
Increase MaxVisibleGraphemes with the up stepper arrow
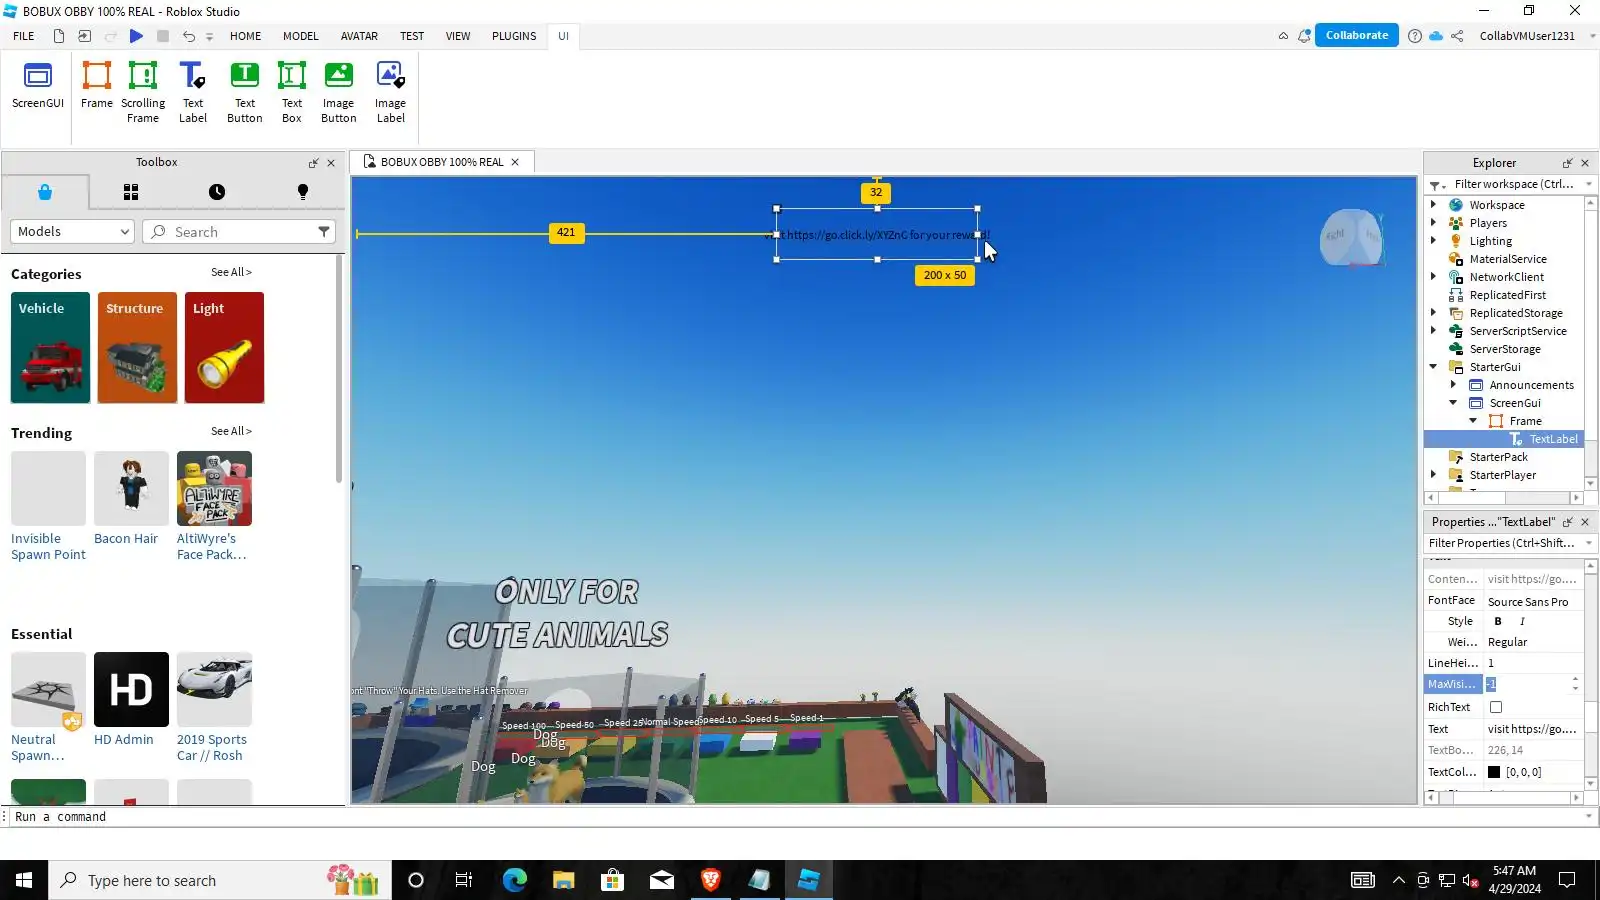click(x=1576, y=679)
